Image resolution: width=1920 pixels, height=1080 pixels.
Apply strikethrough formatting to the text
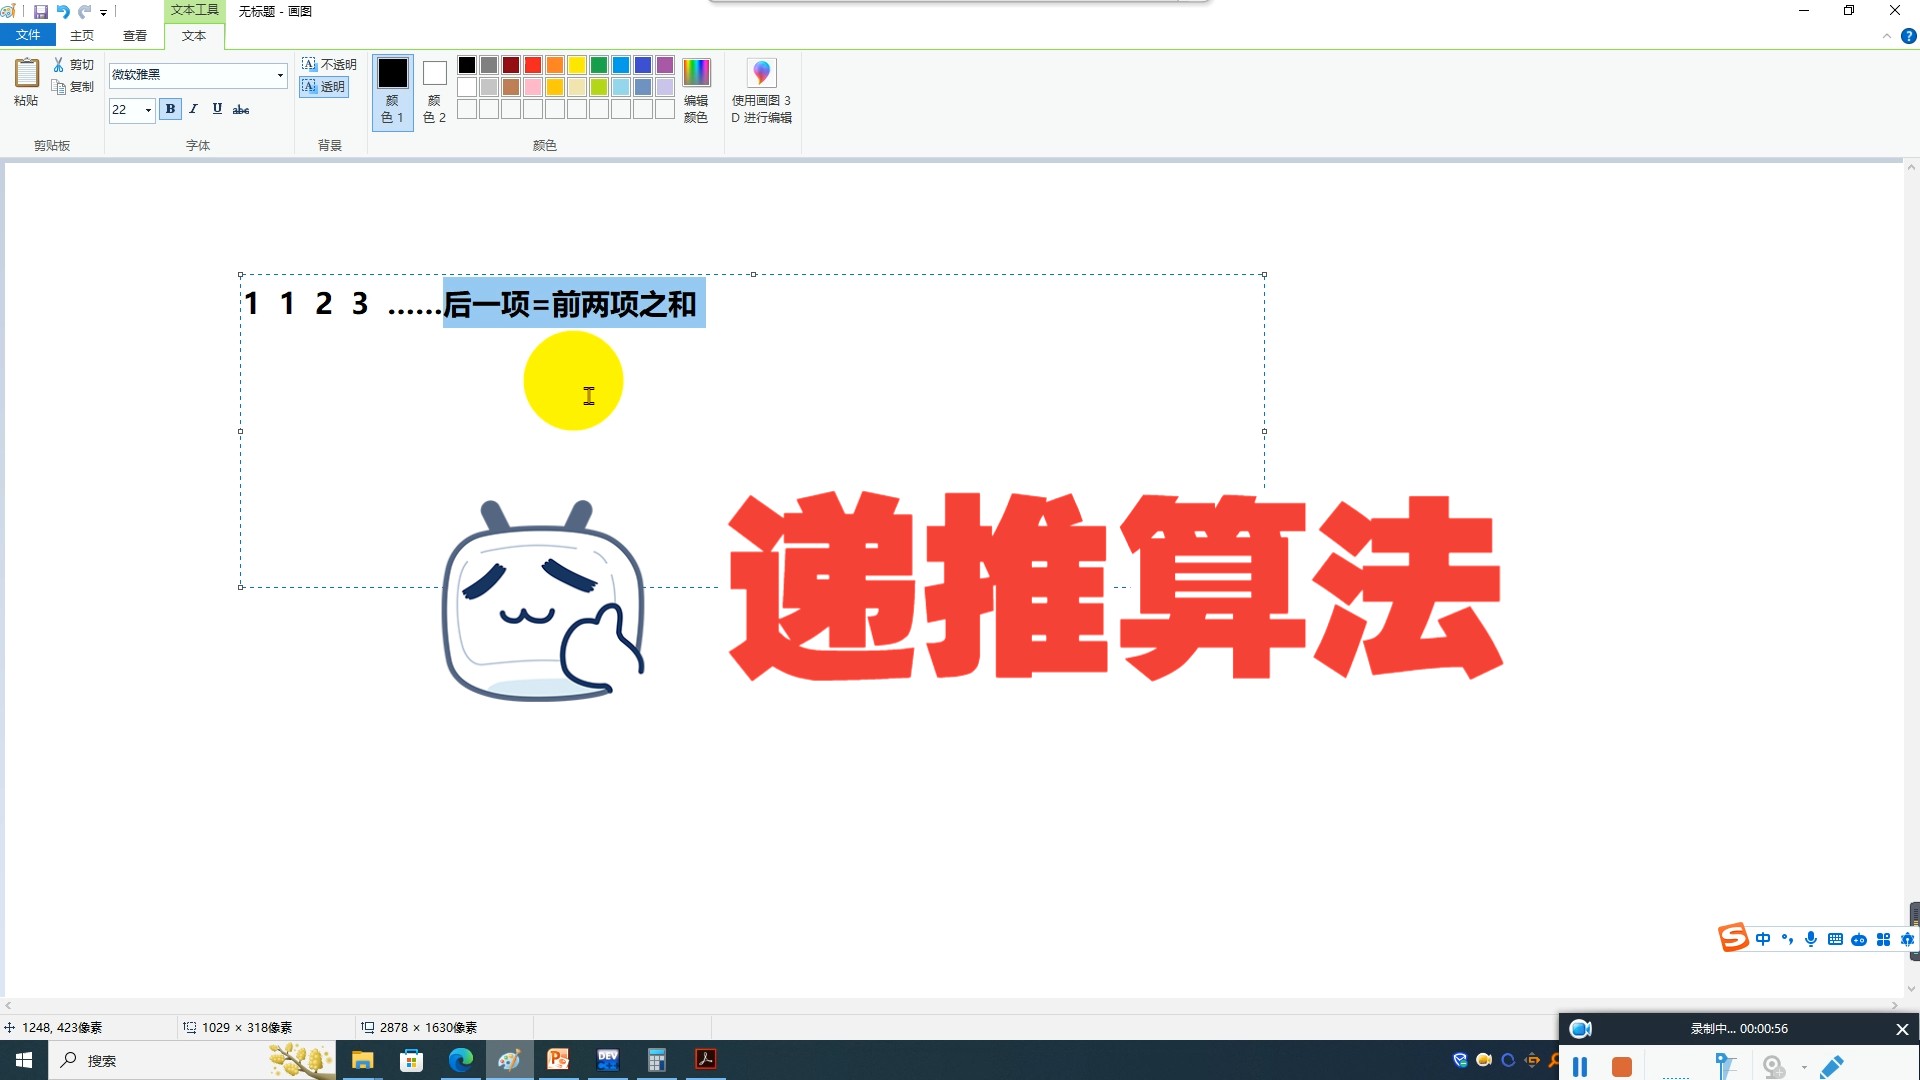(241, 110)
